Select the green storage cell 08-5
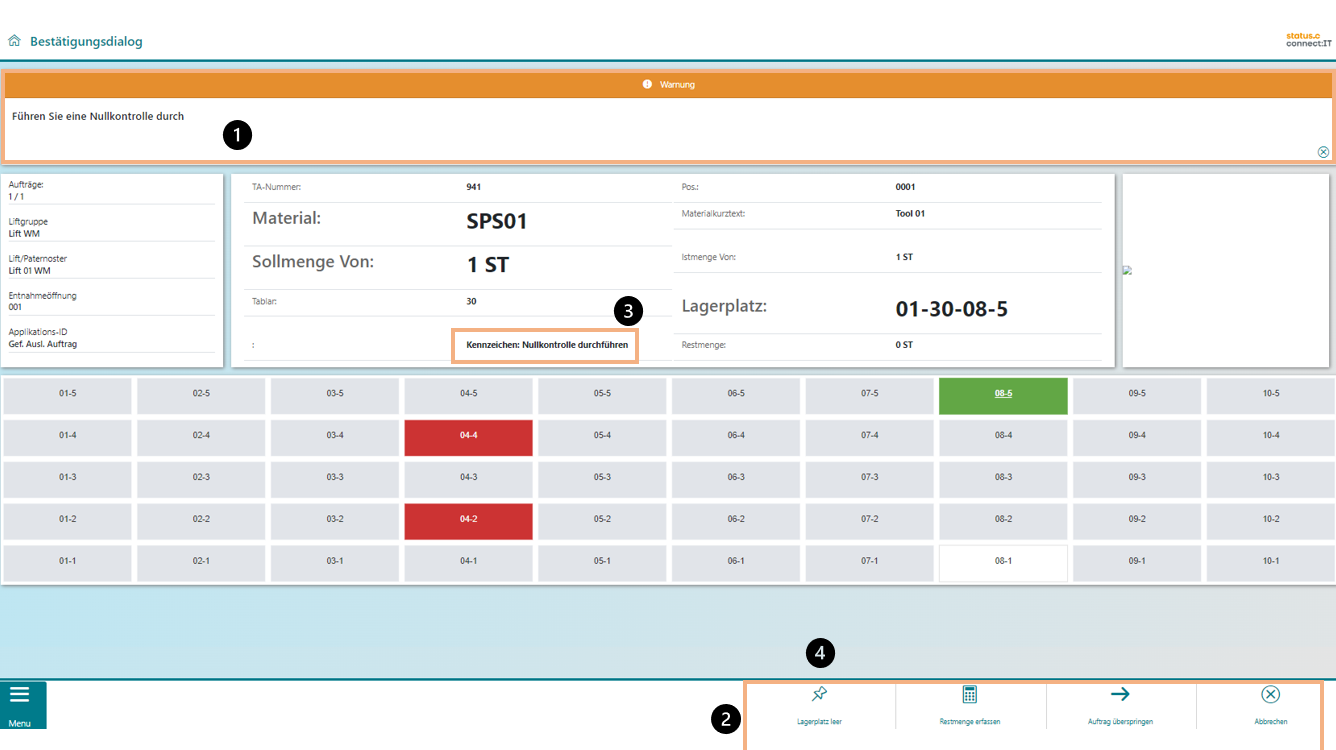This screenshot has width=1336, height=750. tap(1003, 394)
